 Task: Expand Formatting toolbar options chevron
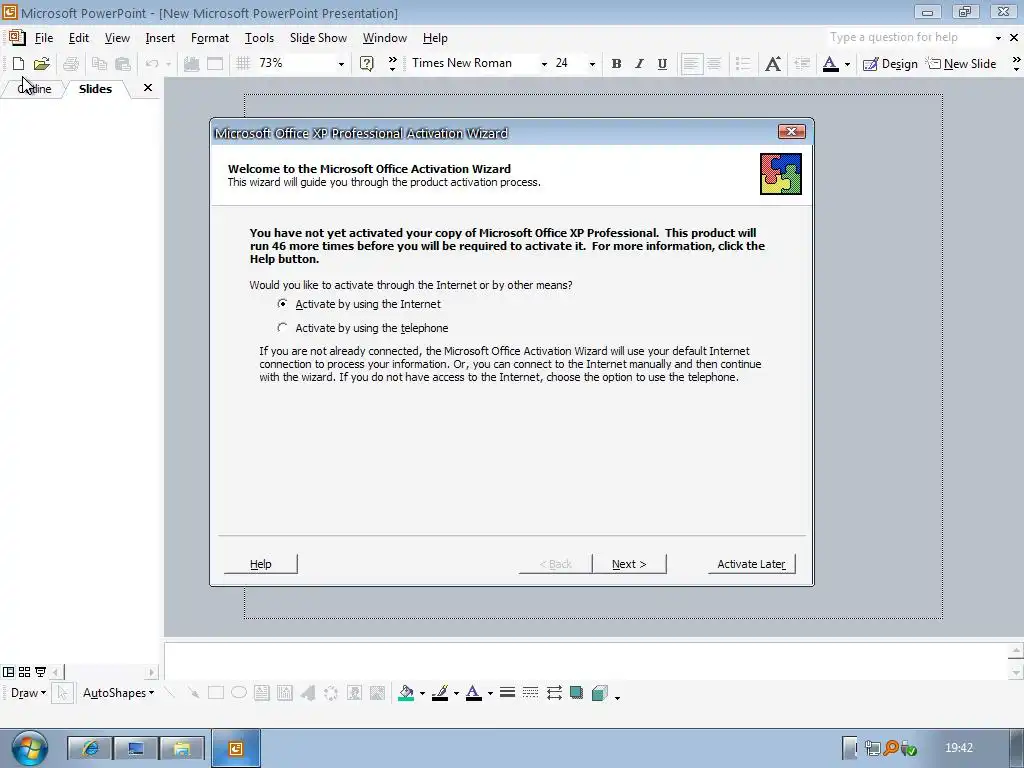pos(1016,63)
